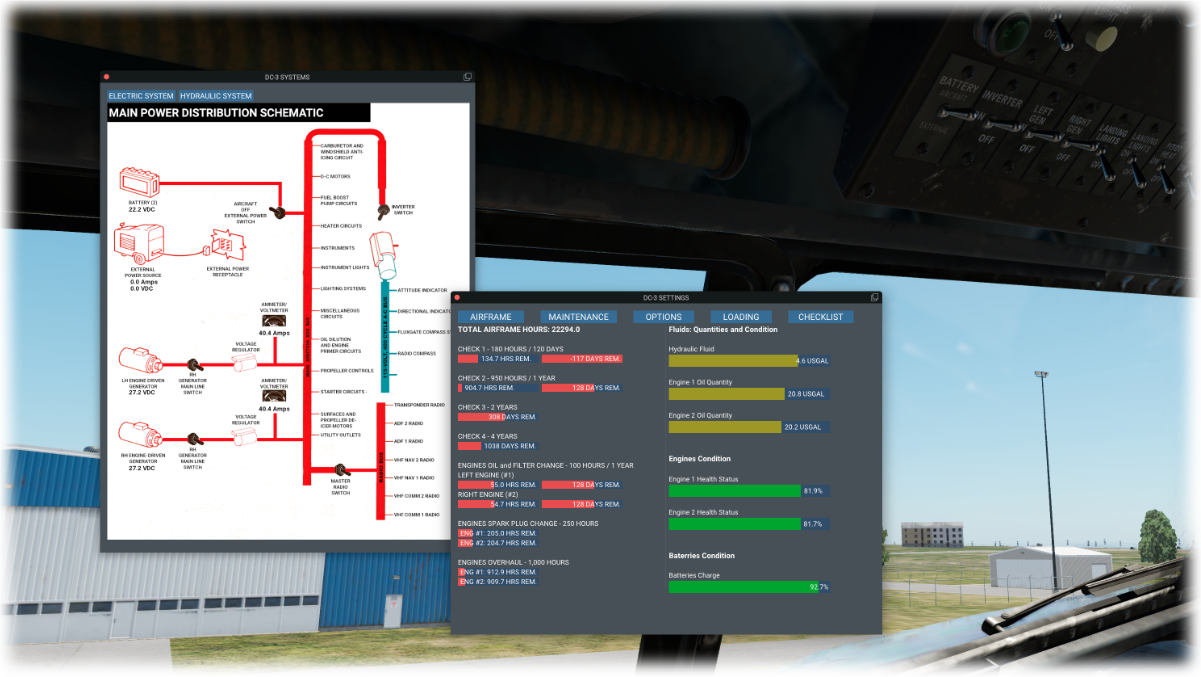Pop out the DC-3 Systems window
Screen dimensions: 1201x677
pyautogui.click(x=467, y=77)
